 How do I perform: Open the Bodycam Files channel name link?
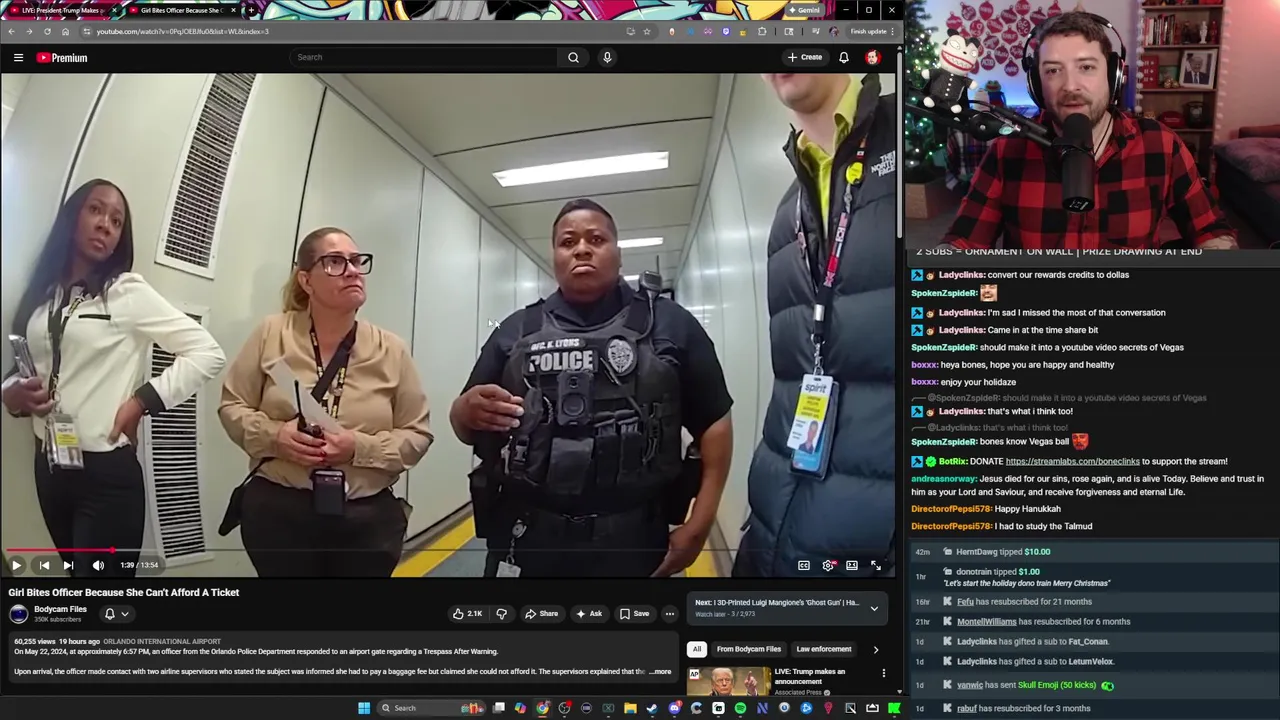60,609
